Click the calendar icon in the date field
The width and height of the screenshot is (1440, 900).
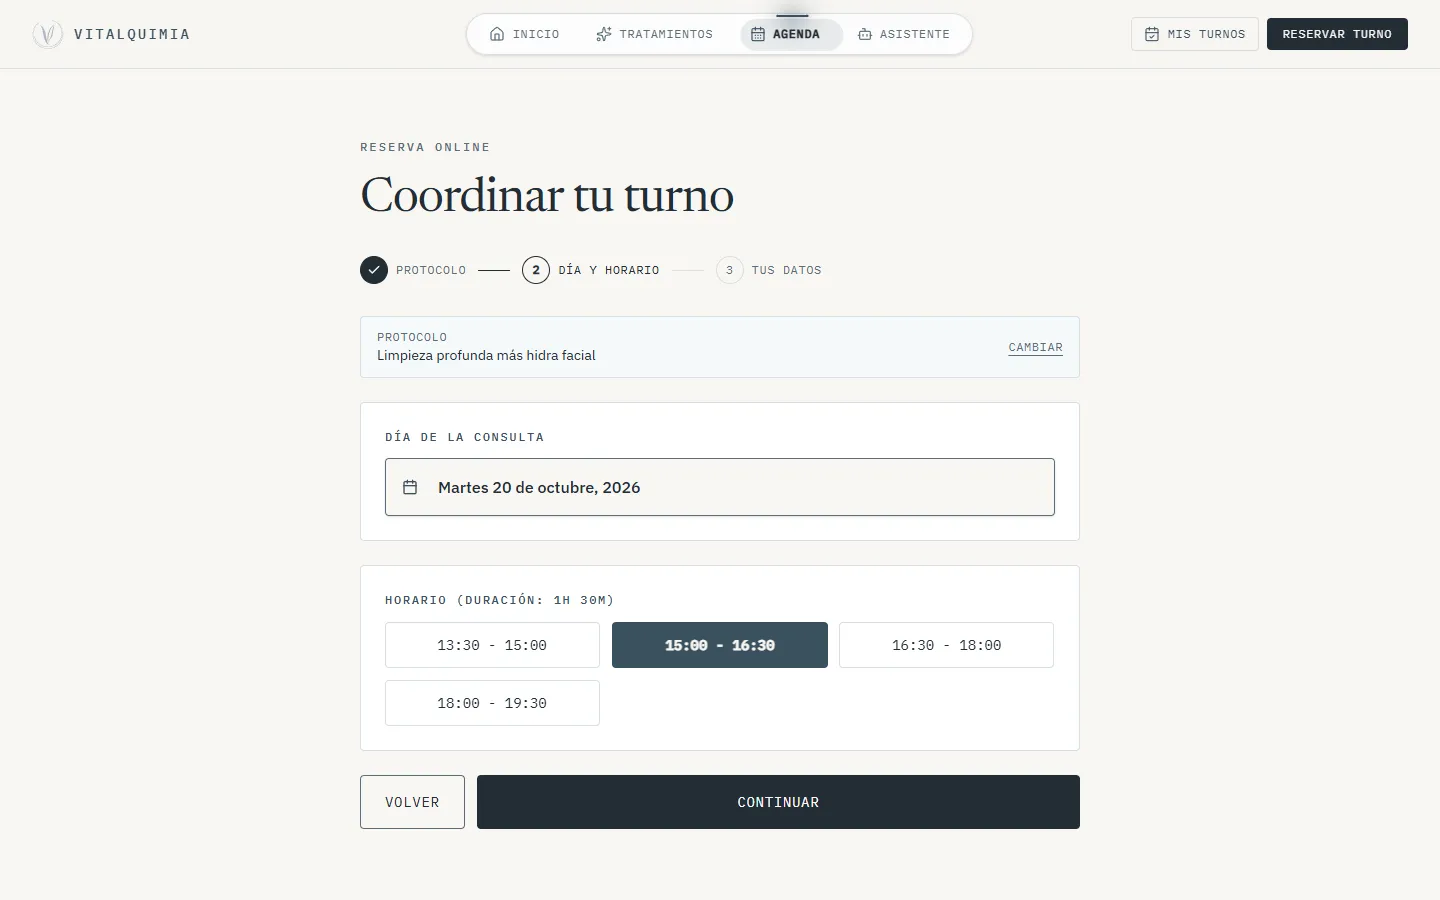[x=410, y=487]
